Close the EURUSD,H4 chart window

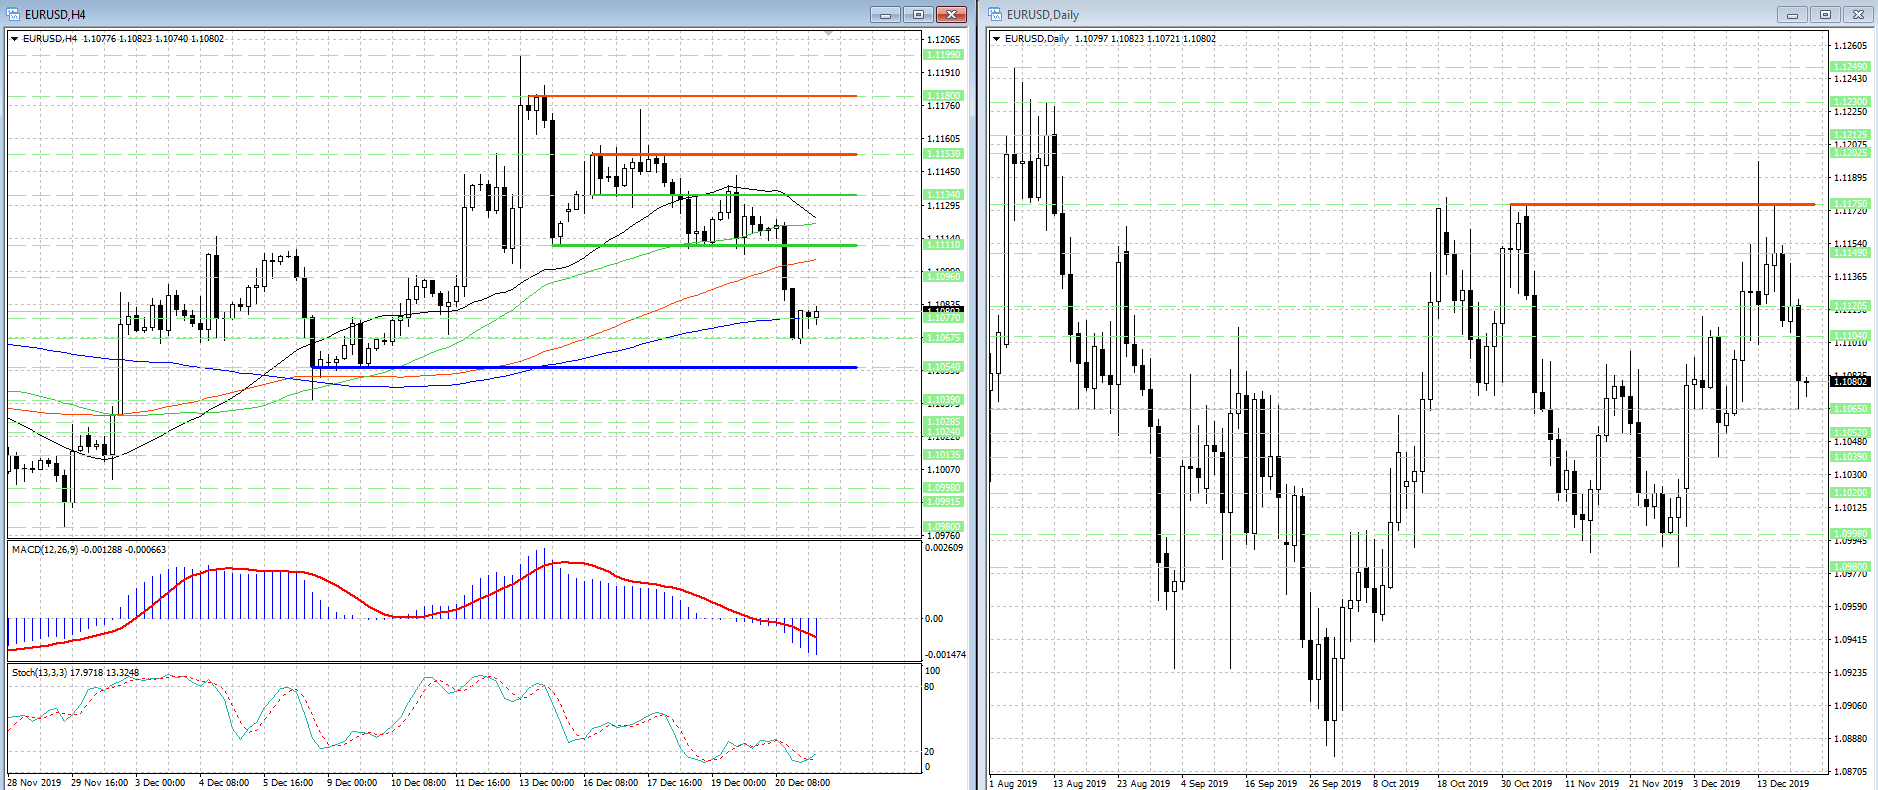coord(951,14)
